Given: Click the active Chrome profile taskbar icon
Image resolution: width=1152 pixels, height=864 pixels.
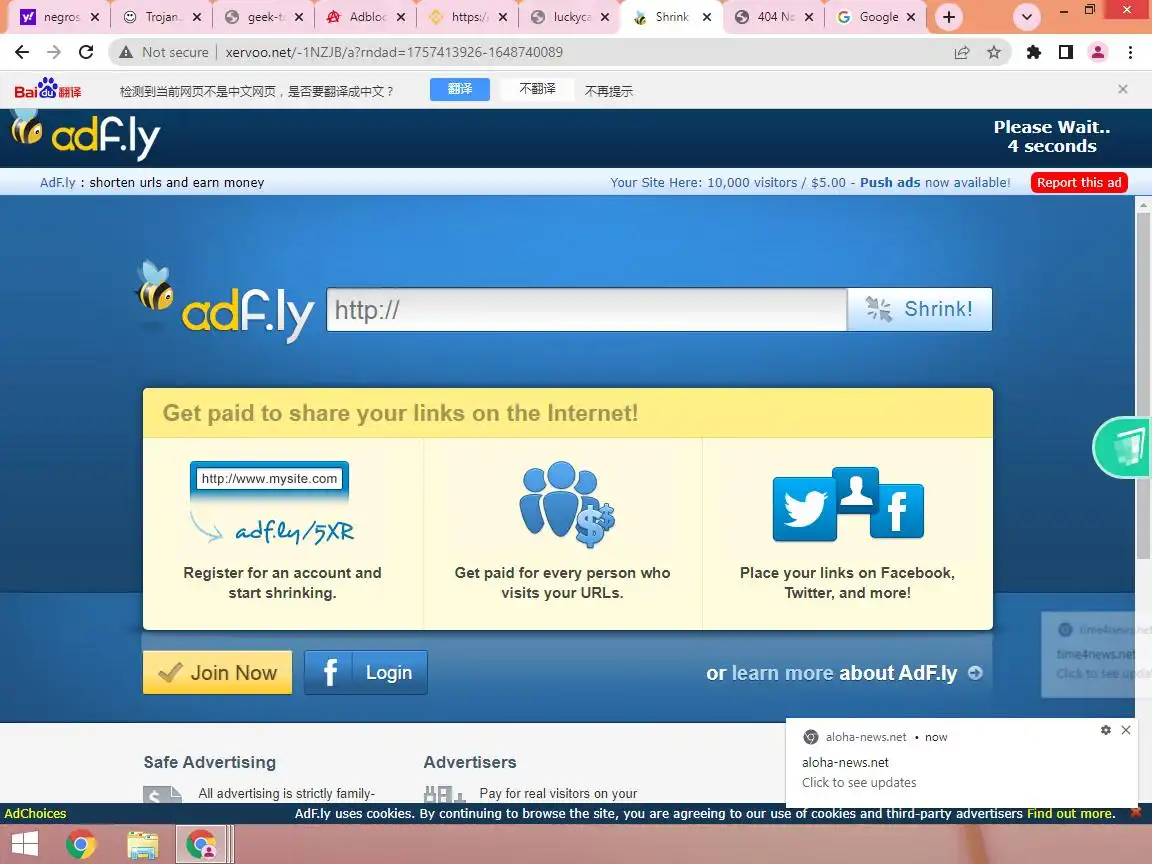Looking at the screenshot, I should click(x=201, y=843).
